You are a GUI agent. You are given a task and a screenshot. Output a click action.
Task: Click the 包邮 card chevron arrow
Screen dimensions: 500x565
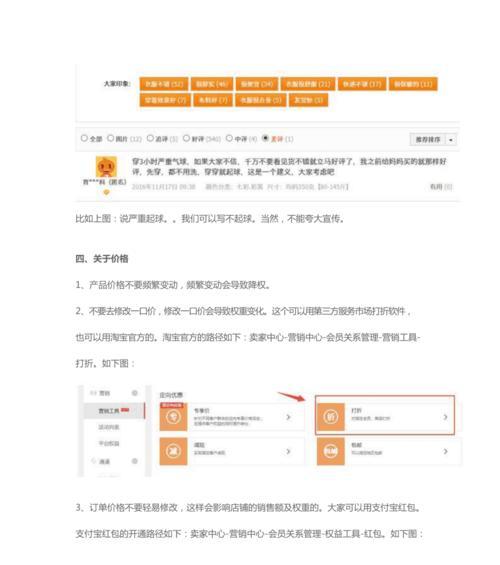(x=445, y=451)
